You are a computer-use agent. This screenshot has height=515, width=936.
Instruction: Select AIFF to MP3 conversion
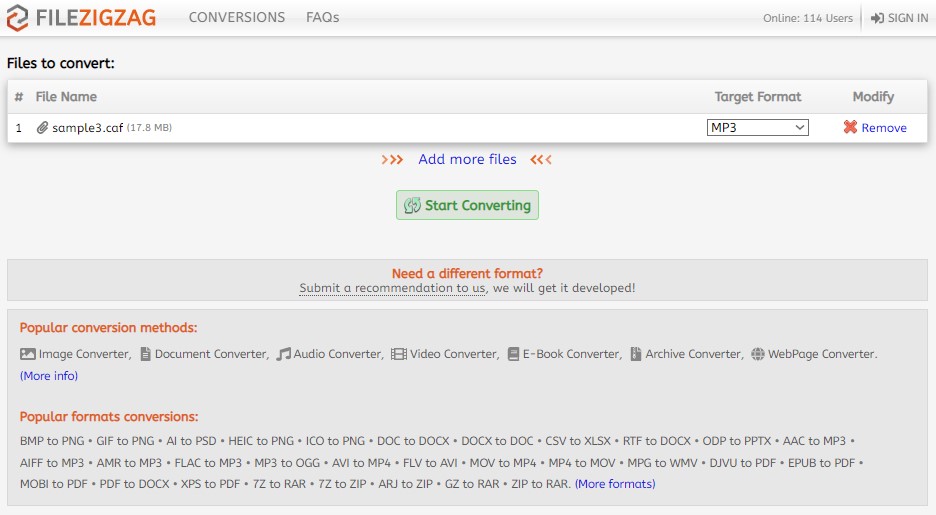(x=52, y=463)
